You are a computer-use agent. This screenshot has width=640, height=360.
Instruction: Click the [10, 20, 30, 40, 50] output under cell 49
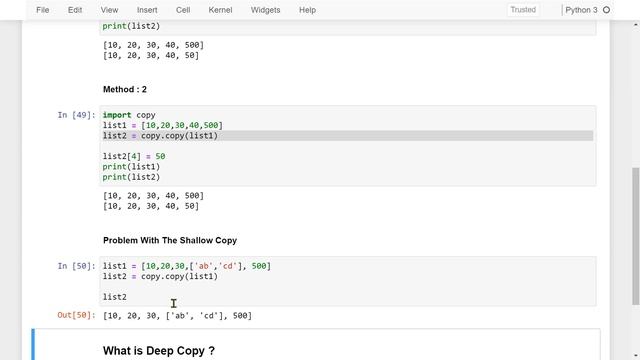(x=151, y=206)
